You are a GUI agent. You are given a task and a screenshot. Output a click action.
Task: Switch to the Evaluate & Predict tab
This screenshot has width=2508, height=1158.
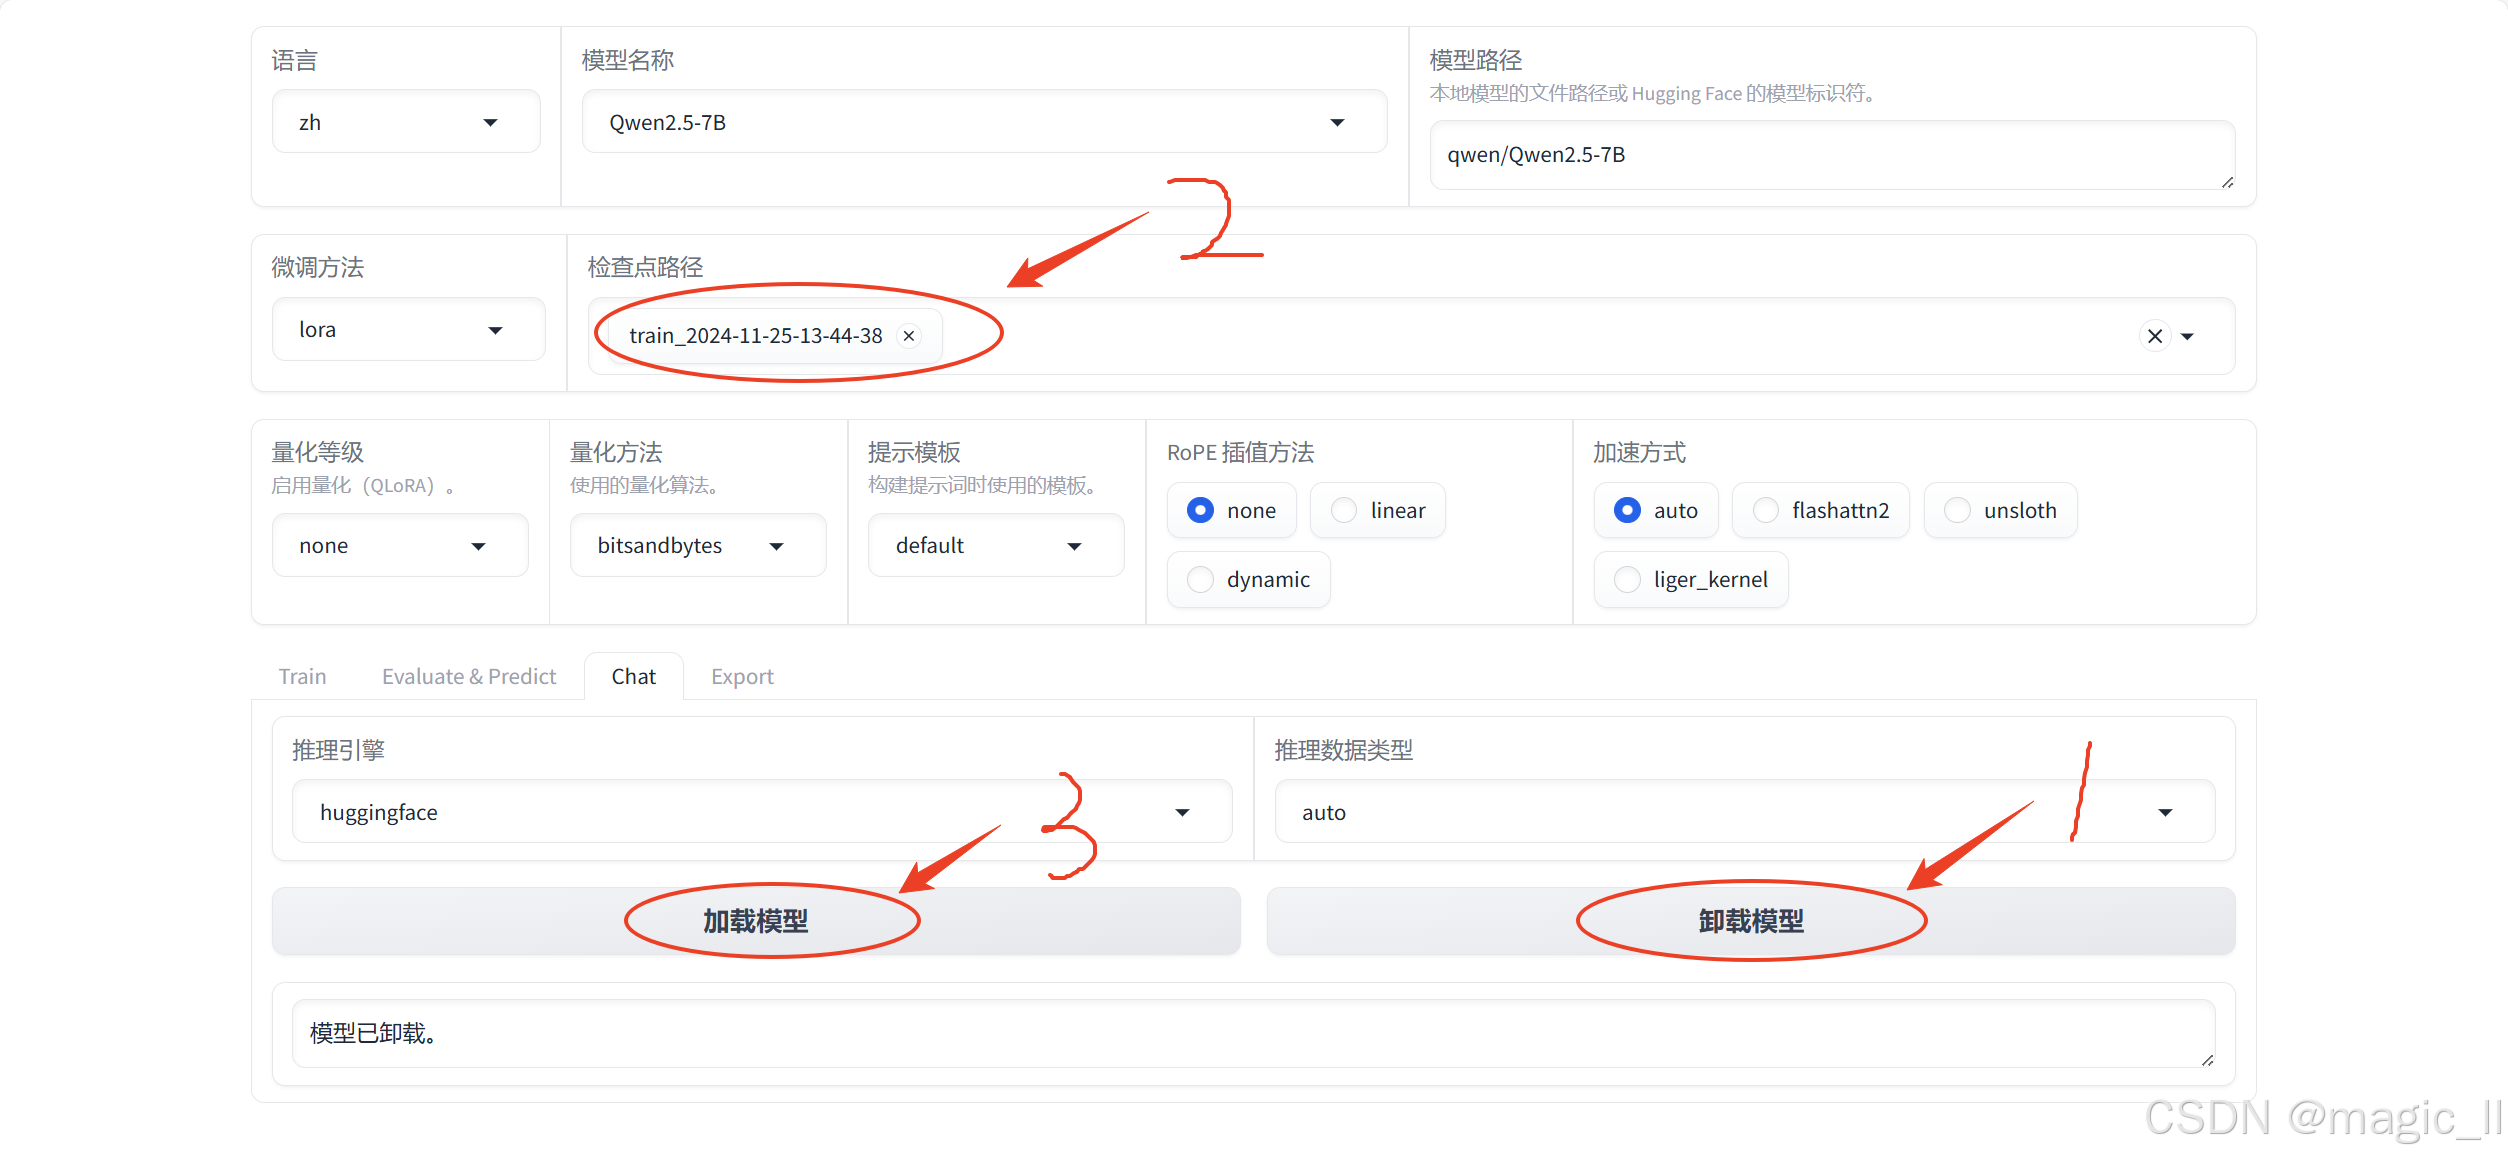tap(469, 676)
